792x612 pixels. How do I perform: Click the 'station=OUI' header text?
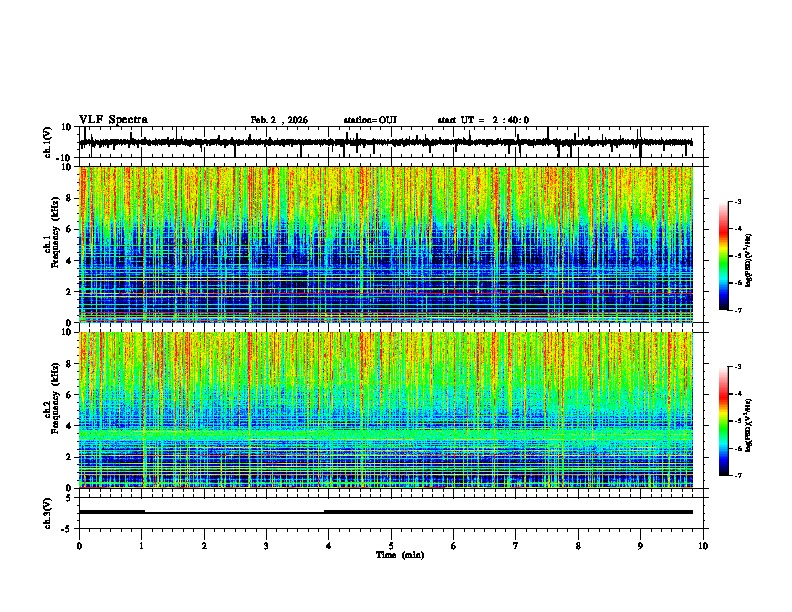(370, 120)
